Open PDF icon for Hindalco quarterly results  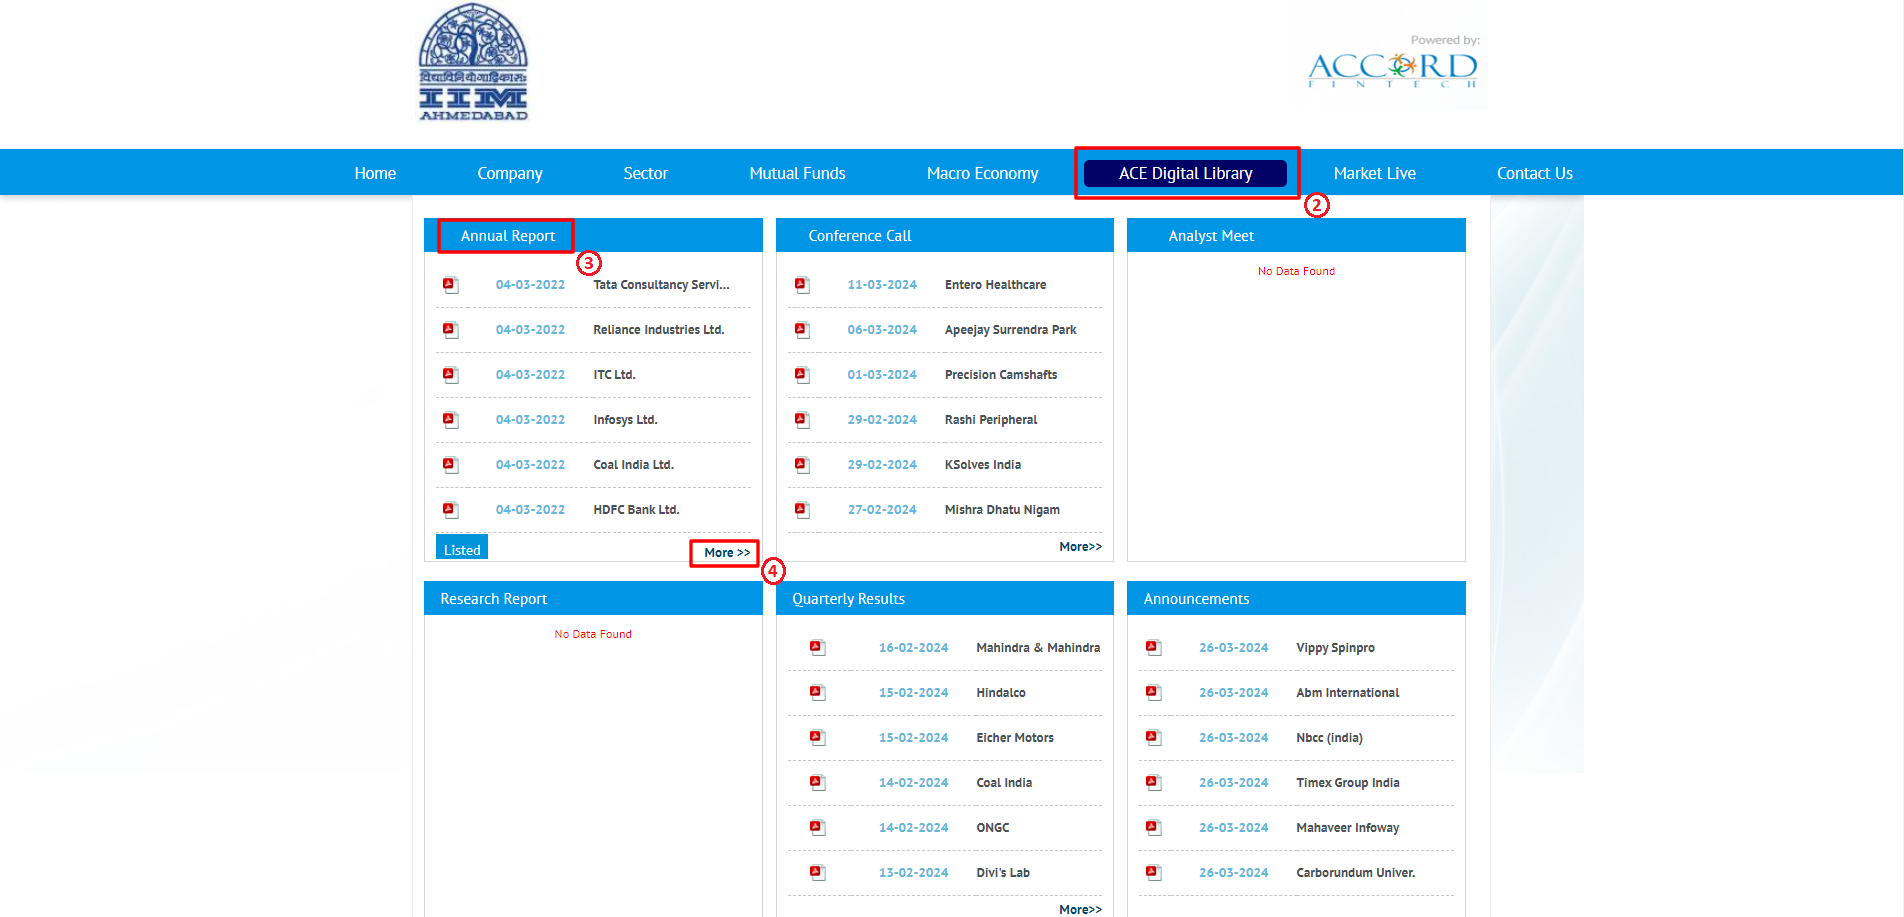[818, 693]
